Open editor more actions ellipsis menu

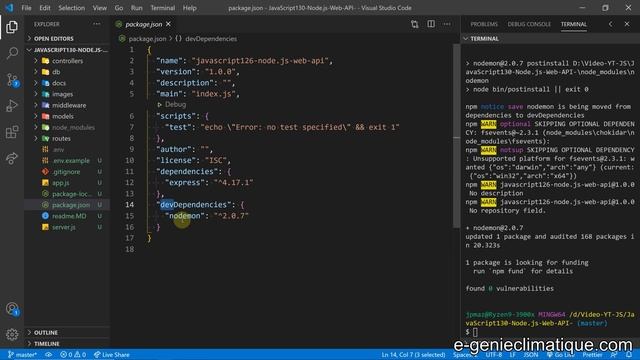[447, 24]
